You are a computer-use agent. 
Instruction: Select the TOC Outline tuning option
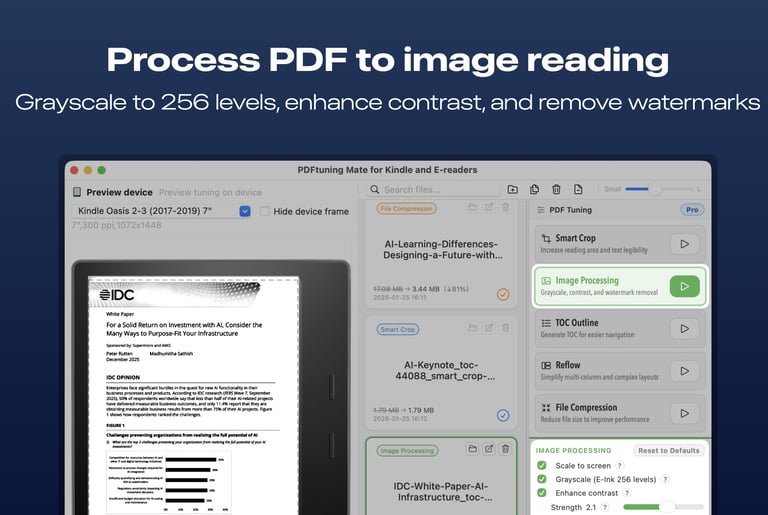(619, 329)
